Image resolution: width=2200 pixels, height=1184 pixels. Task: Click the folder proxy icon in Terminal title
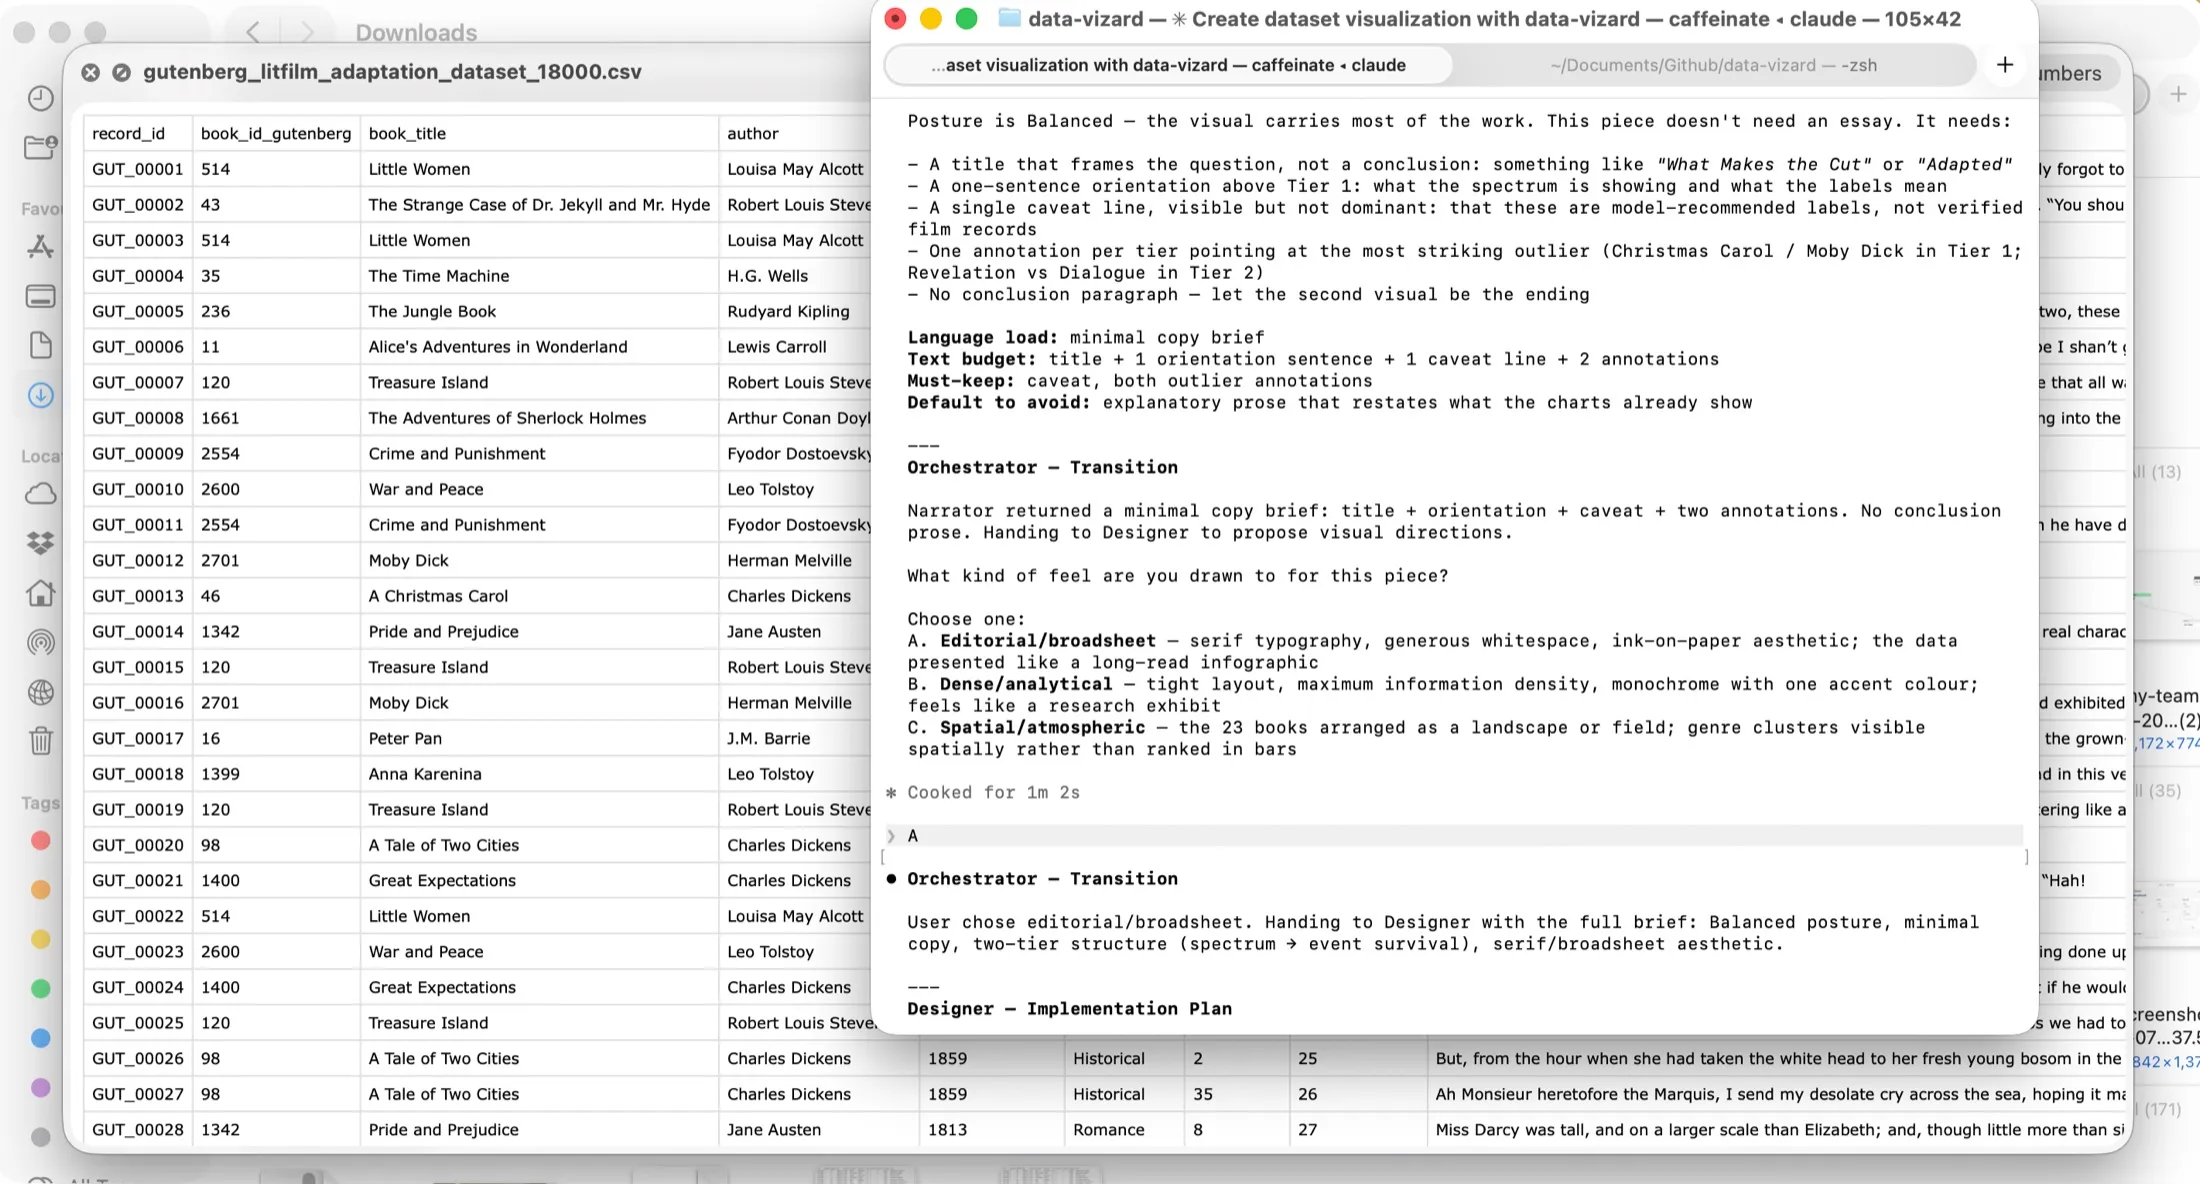click(1009, 18)
